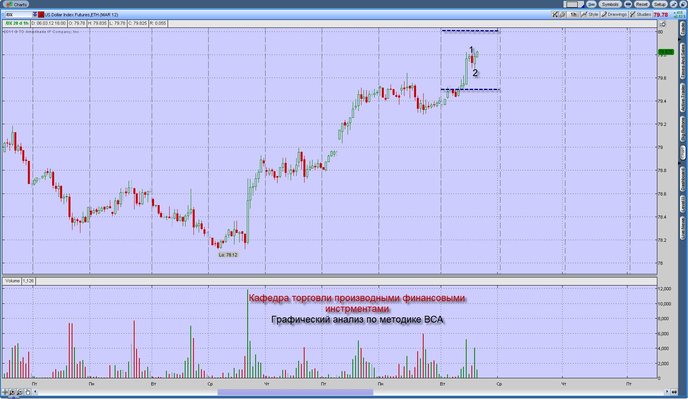Click the red square next to symbol

(x=41, y=14)
